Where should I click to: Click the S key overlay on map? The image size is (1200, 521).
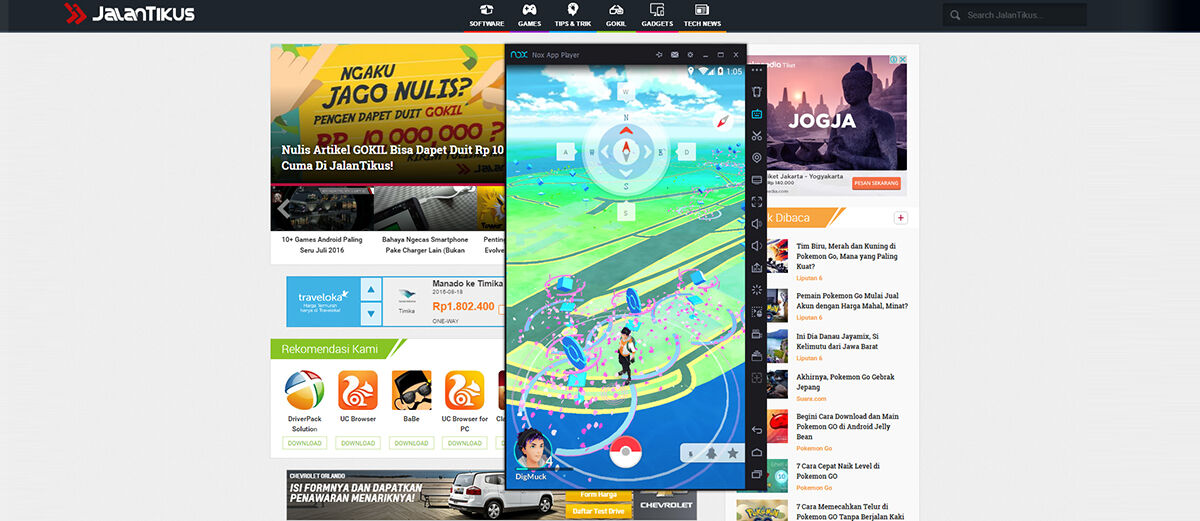[626, 212]
